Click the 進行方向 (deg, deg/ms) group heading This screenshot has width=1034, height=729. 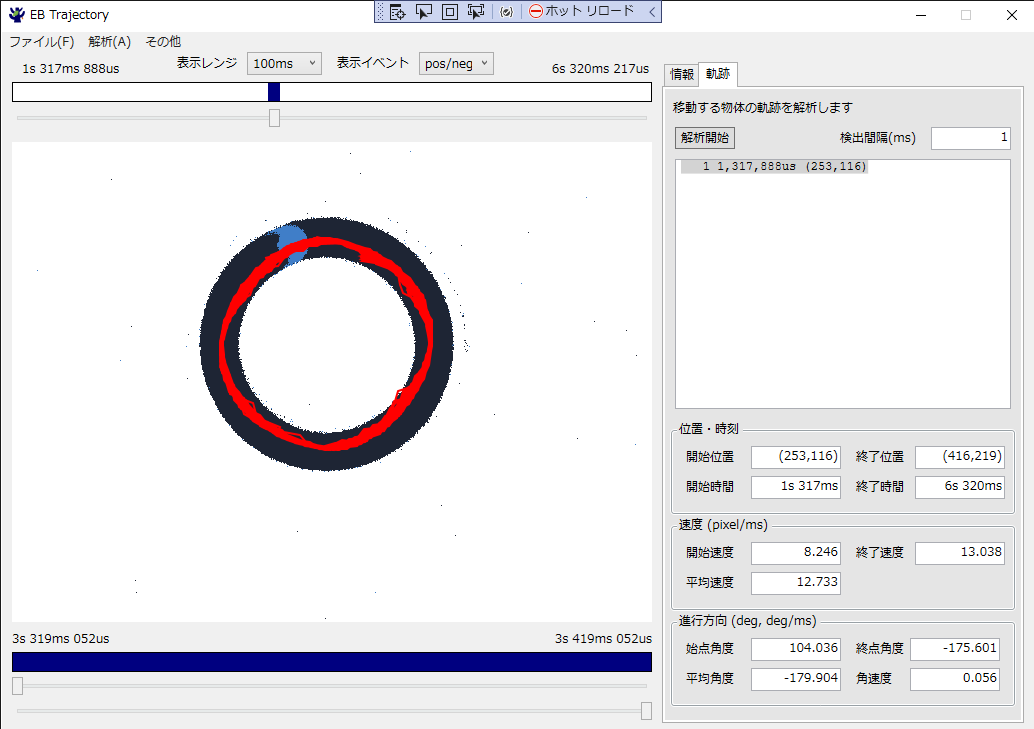tap(748, 621)
